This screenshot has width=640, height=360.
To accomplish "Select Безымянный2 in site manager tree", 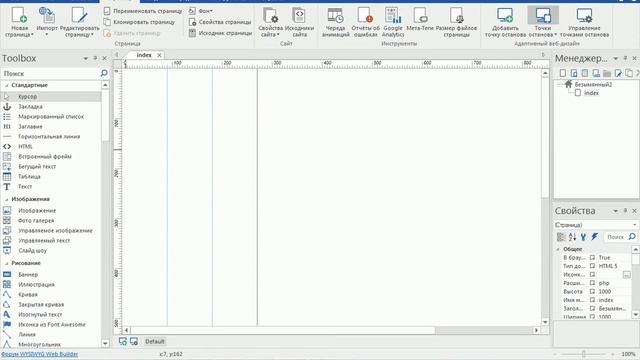I will pyautogui.click(x=593, y=84).
